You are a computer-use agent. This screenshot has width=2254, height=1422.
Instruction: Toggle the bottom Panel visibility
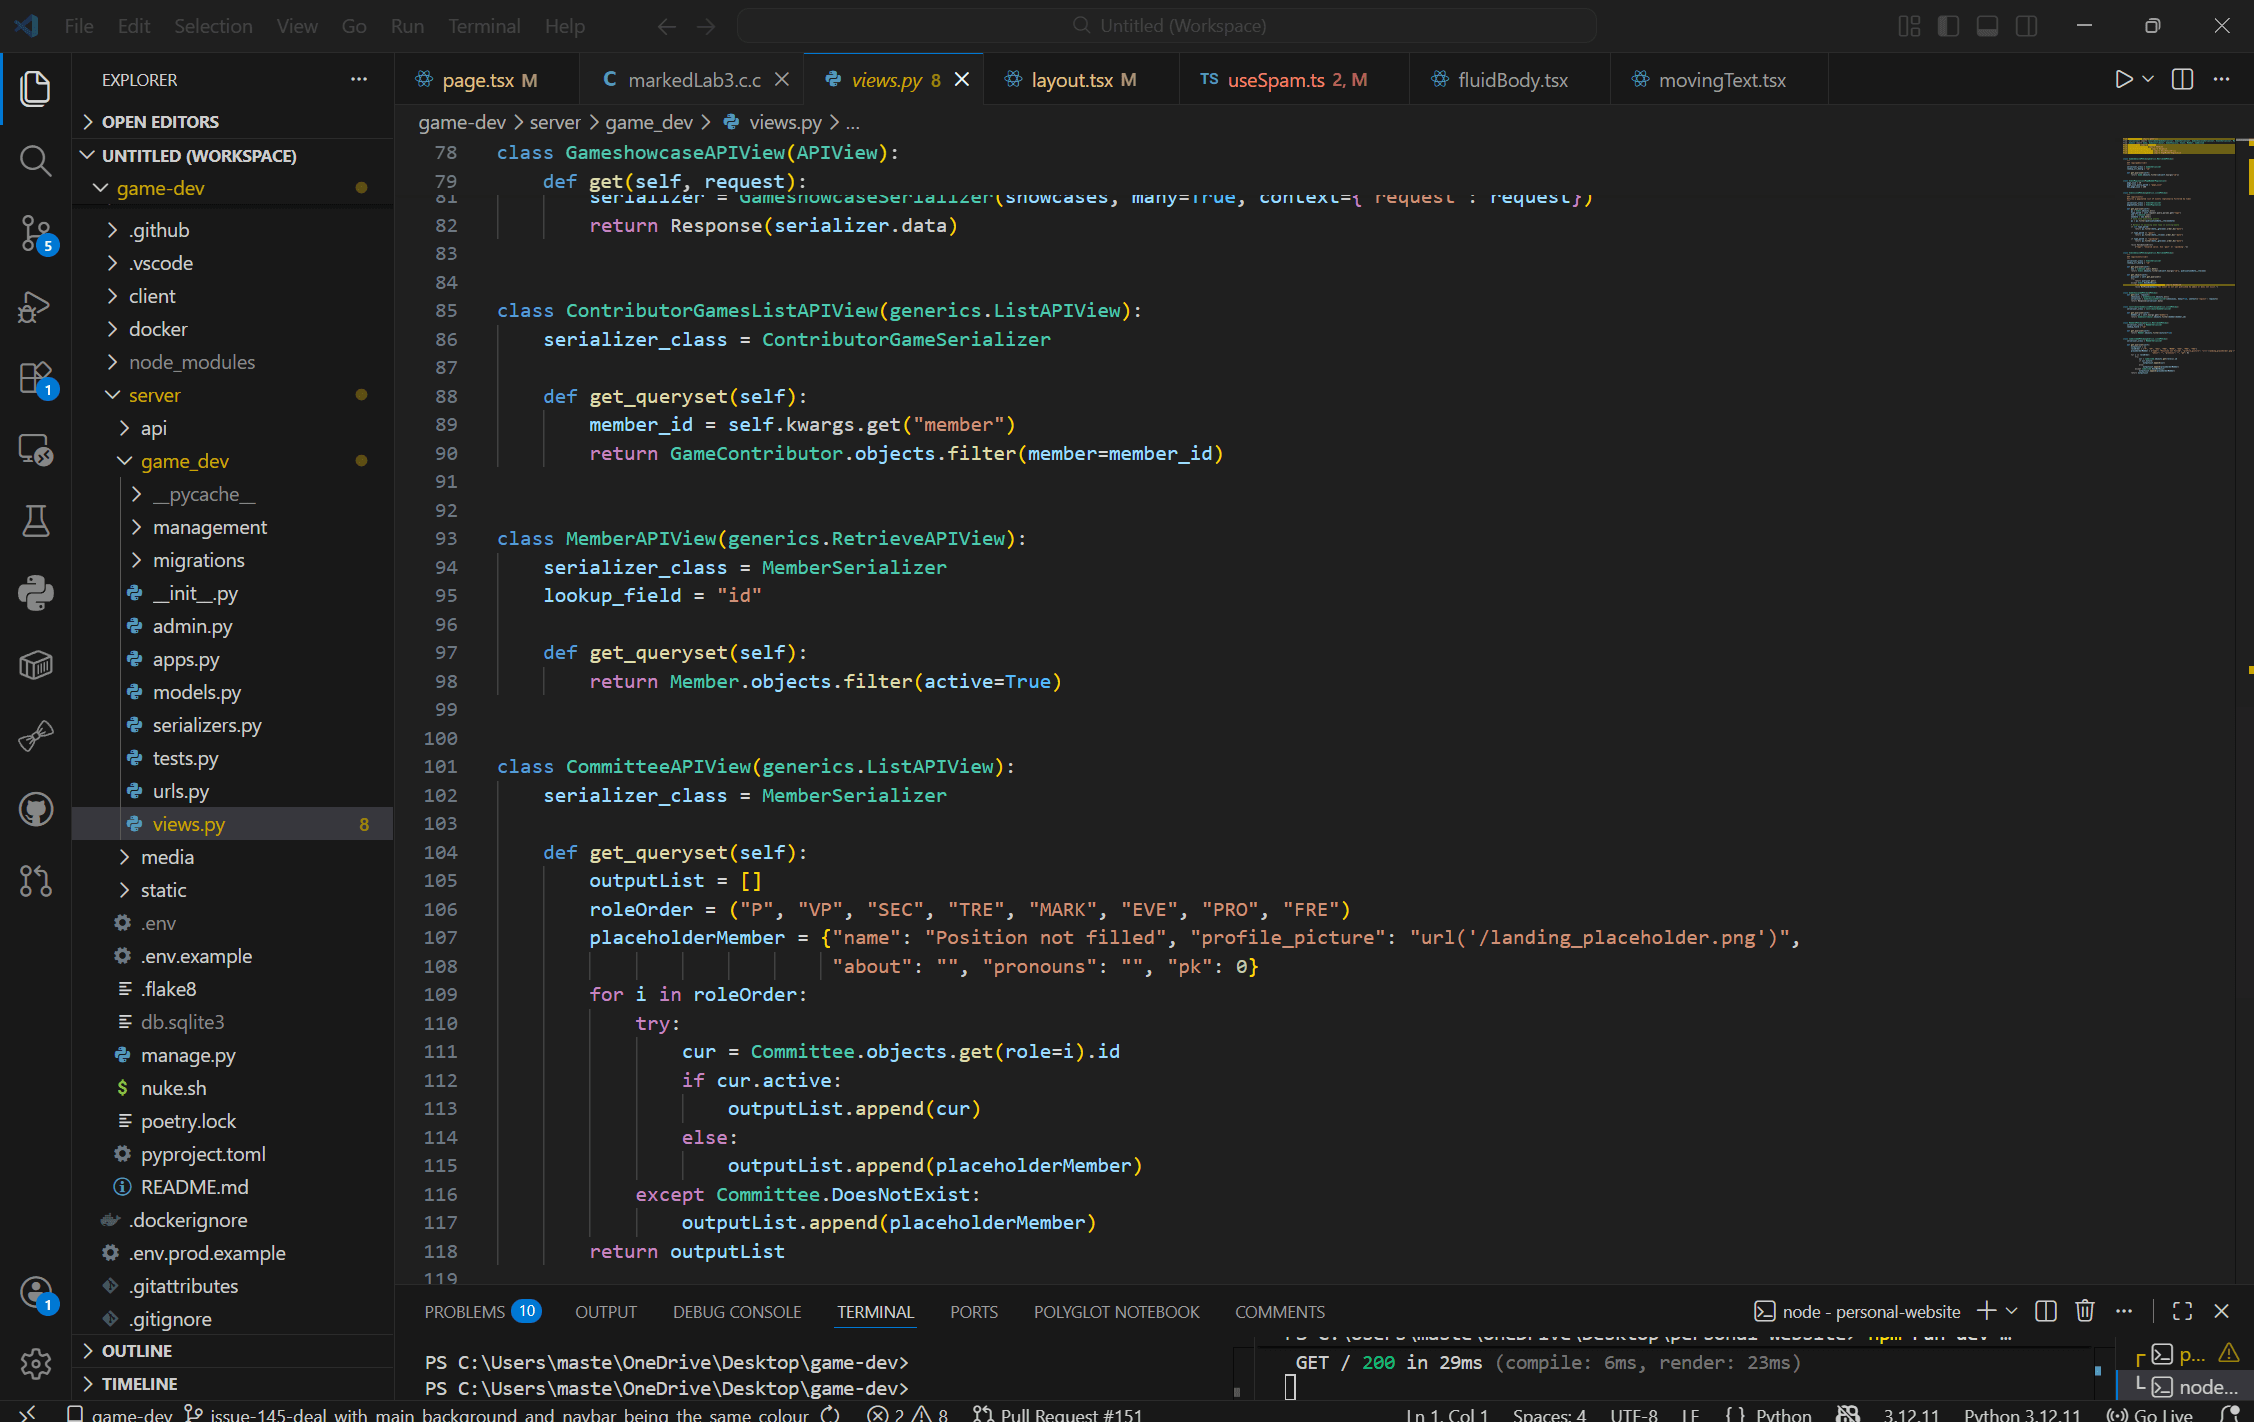(1987, 26)
